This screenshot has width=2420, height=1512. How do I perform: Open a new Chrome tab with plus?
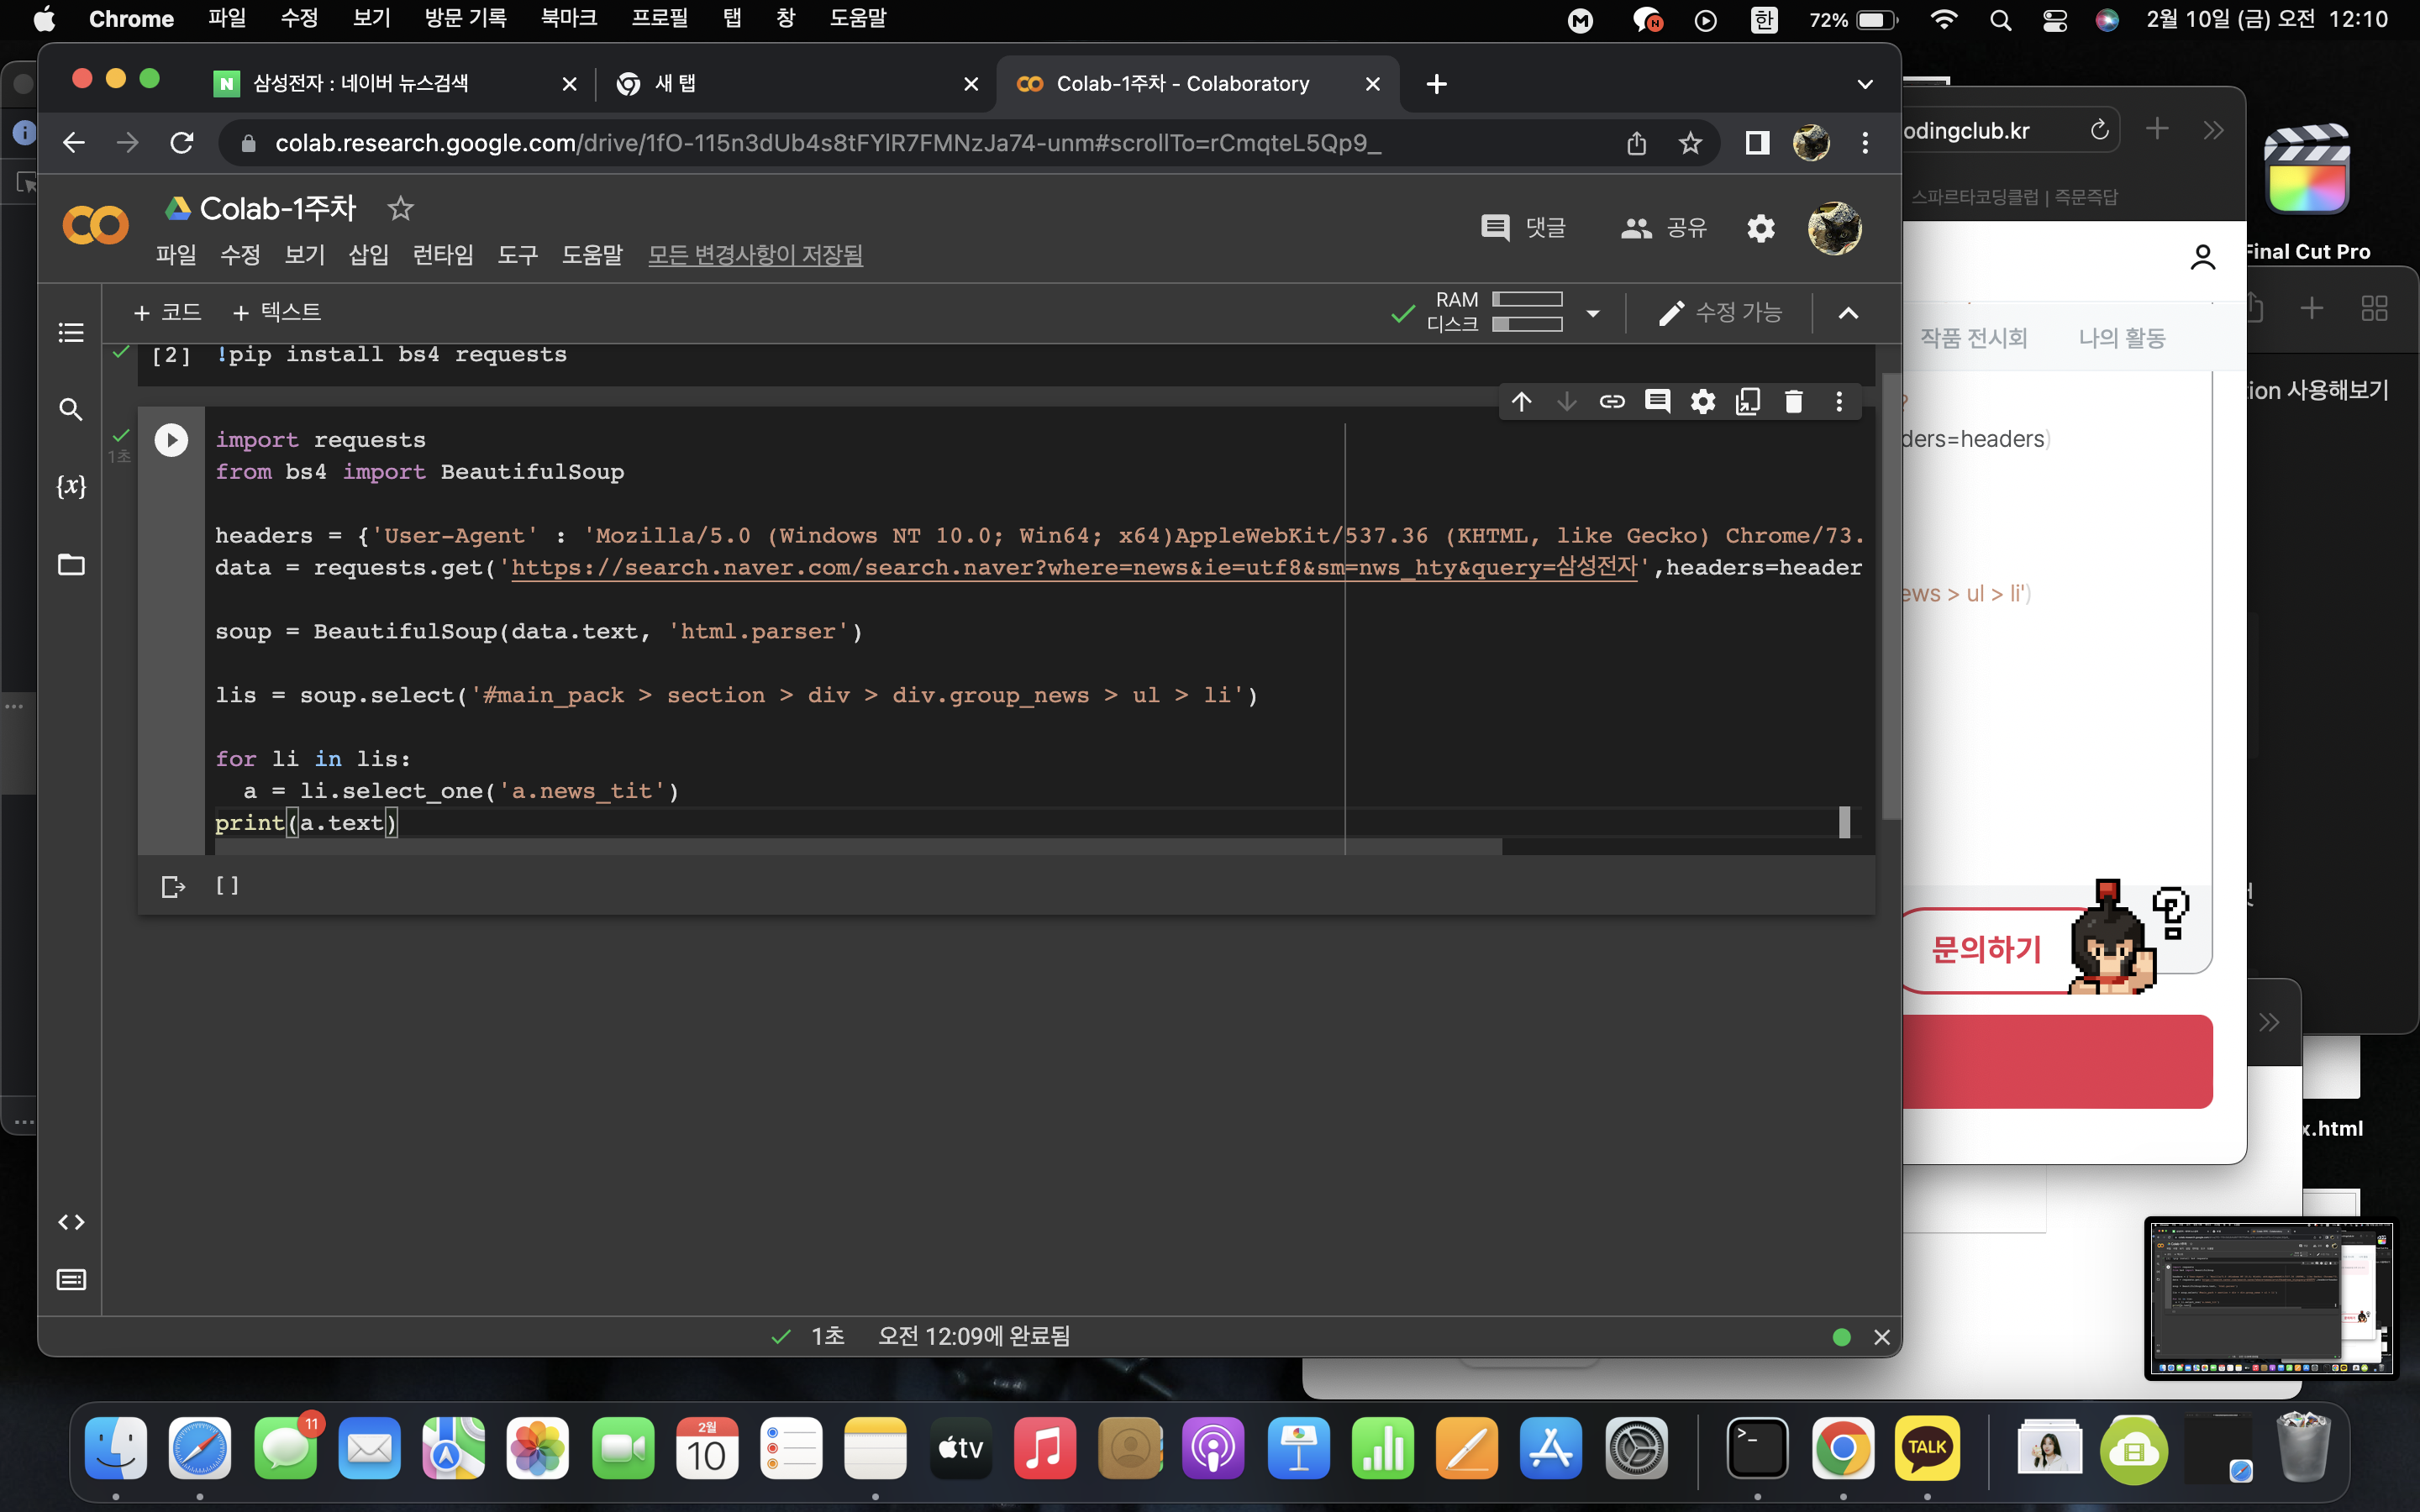(x=1436, y=84)
